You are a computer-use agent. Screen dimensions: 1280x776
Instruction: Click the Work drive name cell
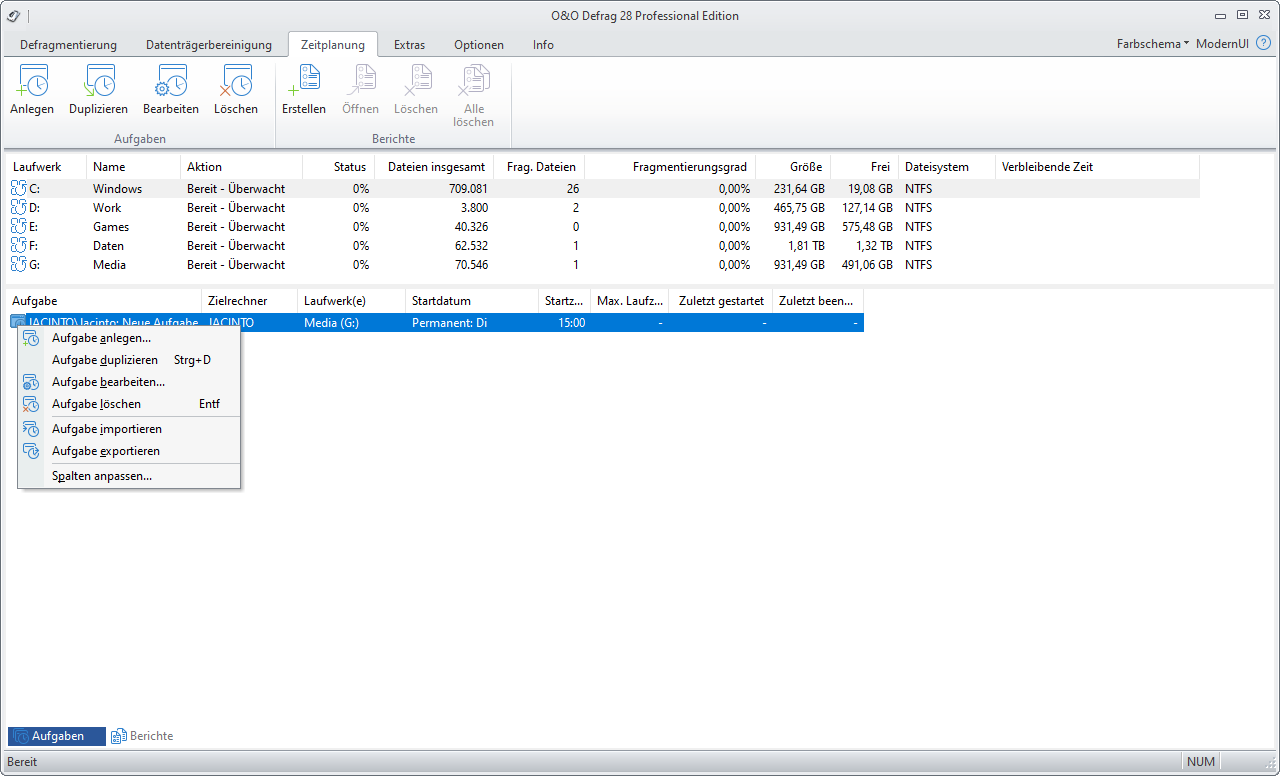click(107, 207)
